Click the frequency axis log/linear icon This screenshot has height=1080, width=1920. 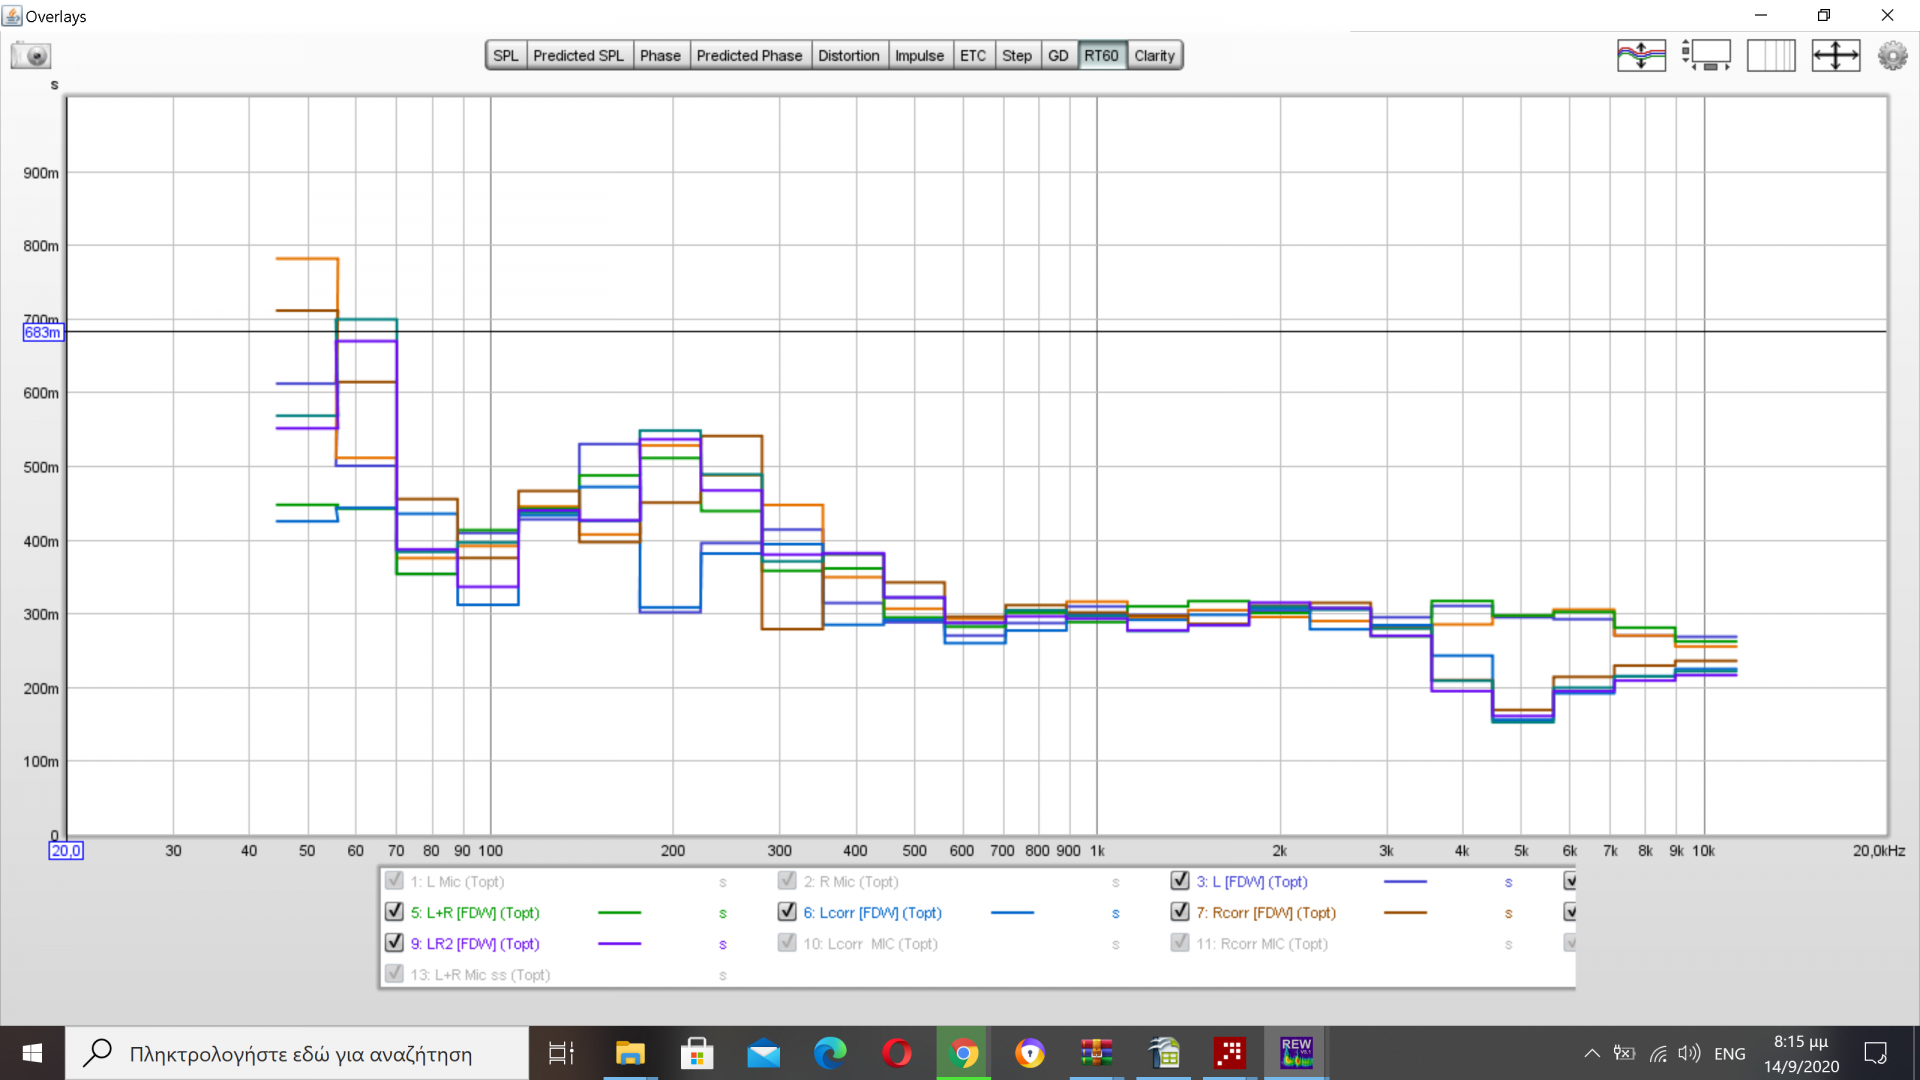point(1771,56)
